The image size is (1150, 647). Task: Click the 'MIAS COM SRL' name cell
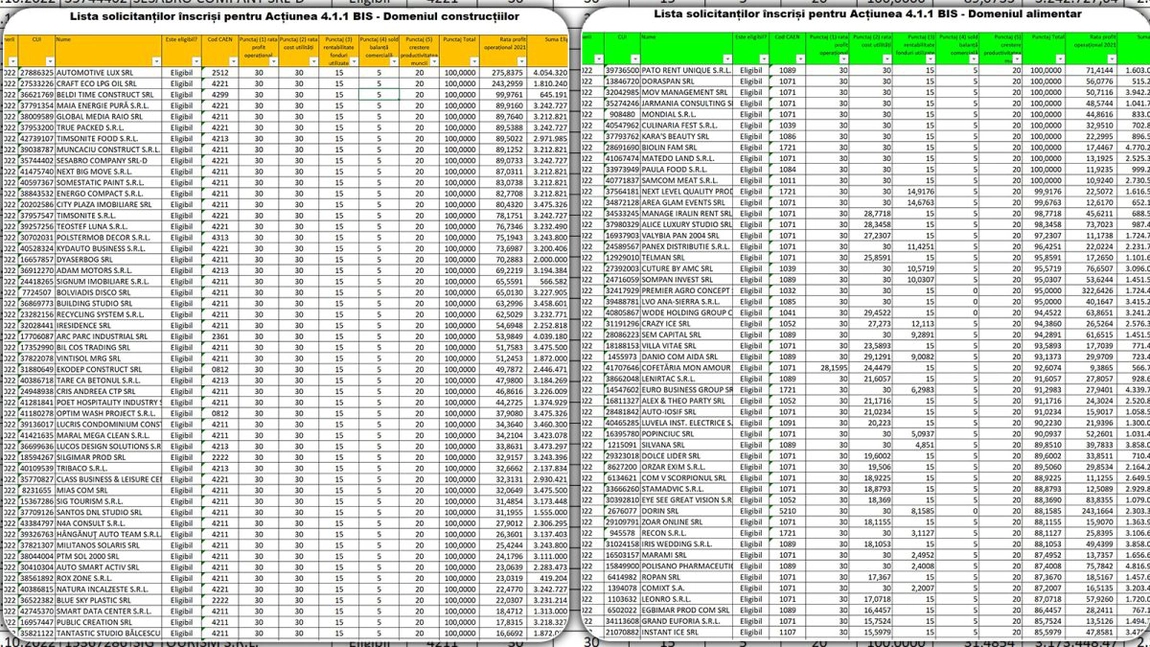point(109,490)
